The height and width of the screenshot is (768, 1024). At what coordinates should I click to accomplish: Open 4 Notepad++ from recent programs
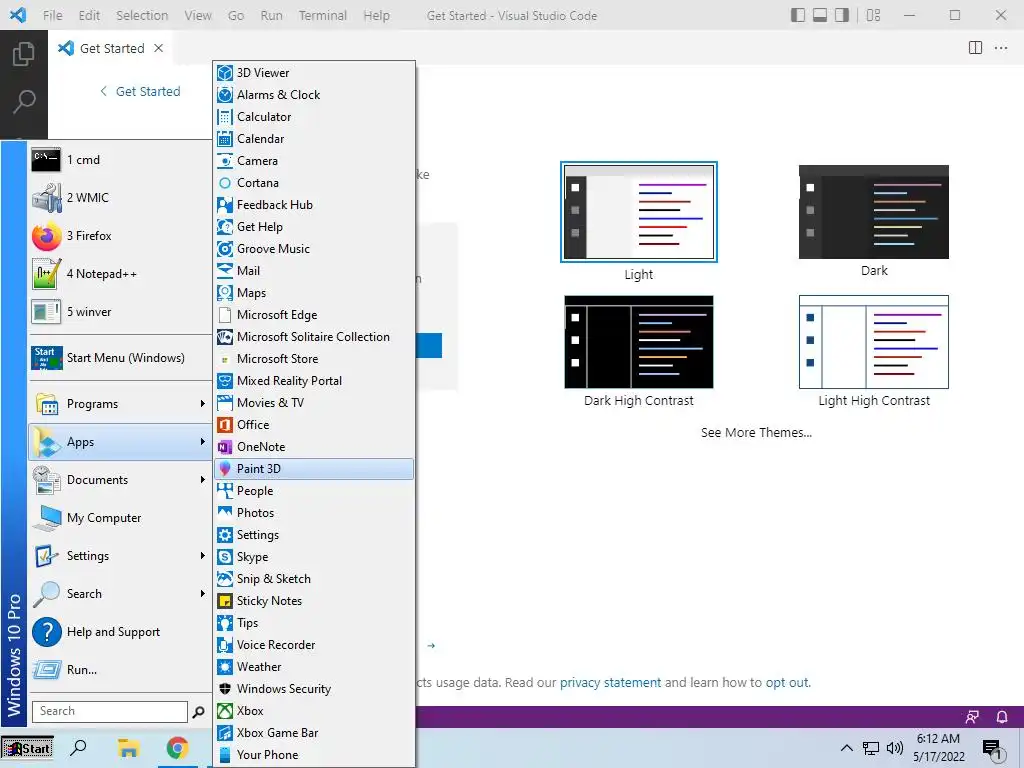pyautogui.click(x=120, y=274)
